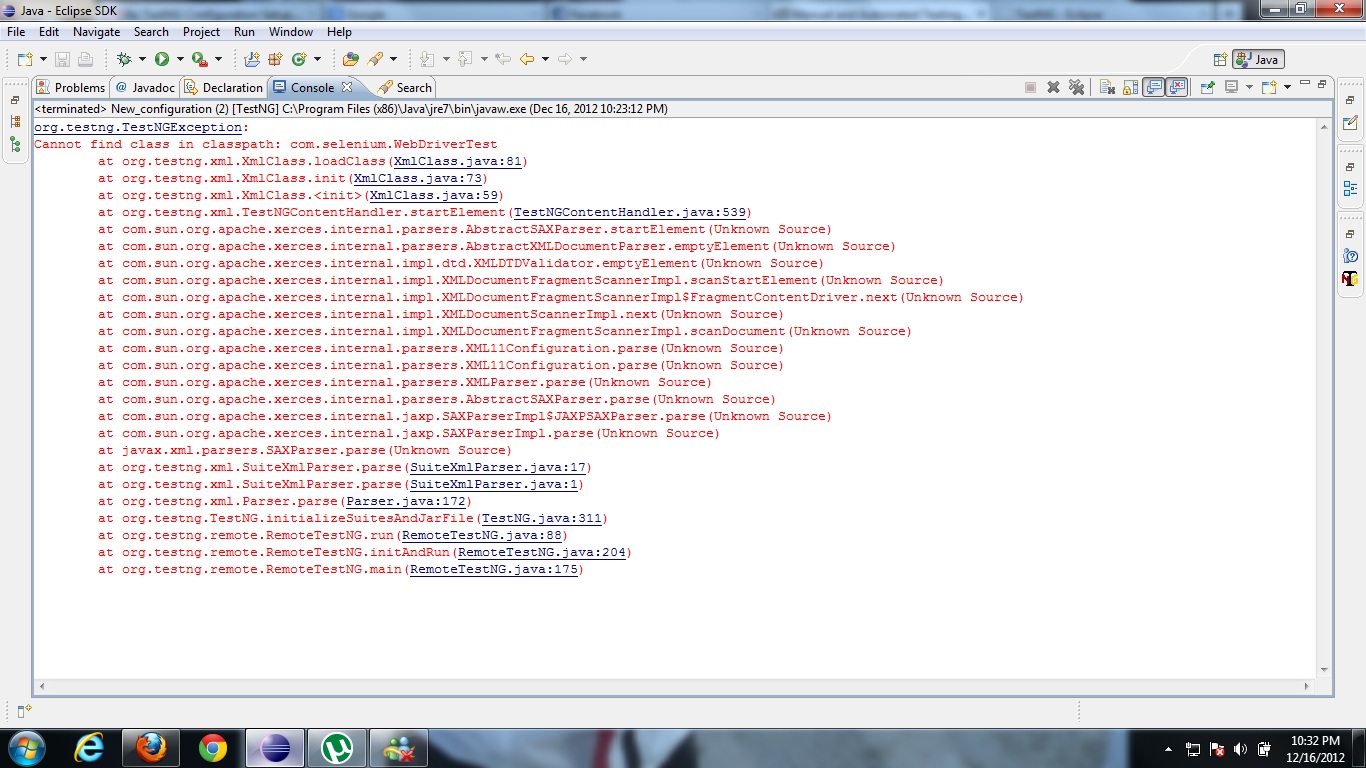
Task: Run the last launched configuration
Action: pyautogui.click(x=161, y=59)
